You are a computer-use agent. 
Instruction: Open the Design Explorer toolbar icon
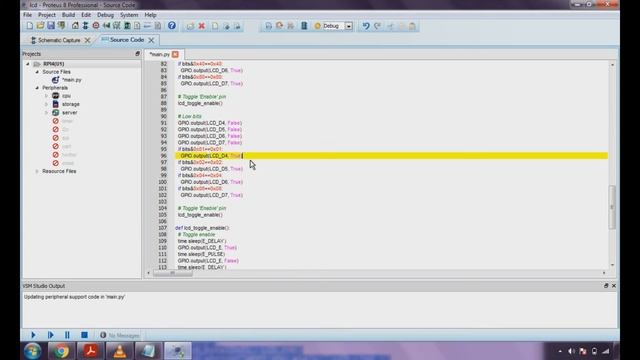pos(127,26)
